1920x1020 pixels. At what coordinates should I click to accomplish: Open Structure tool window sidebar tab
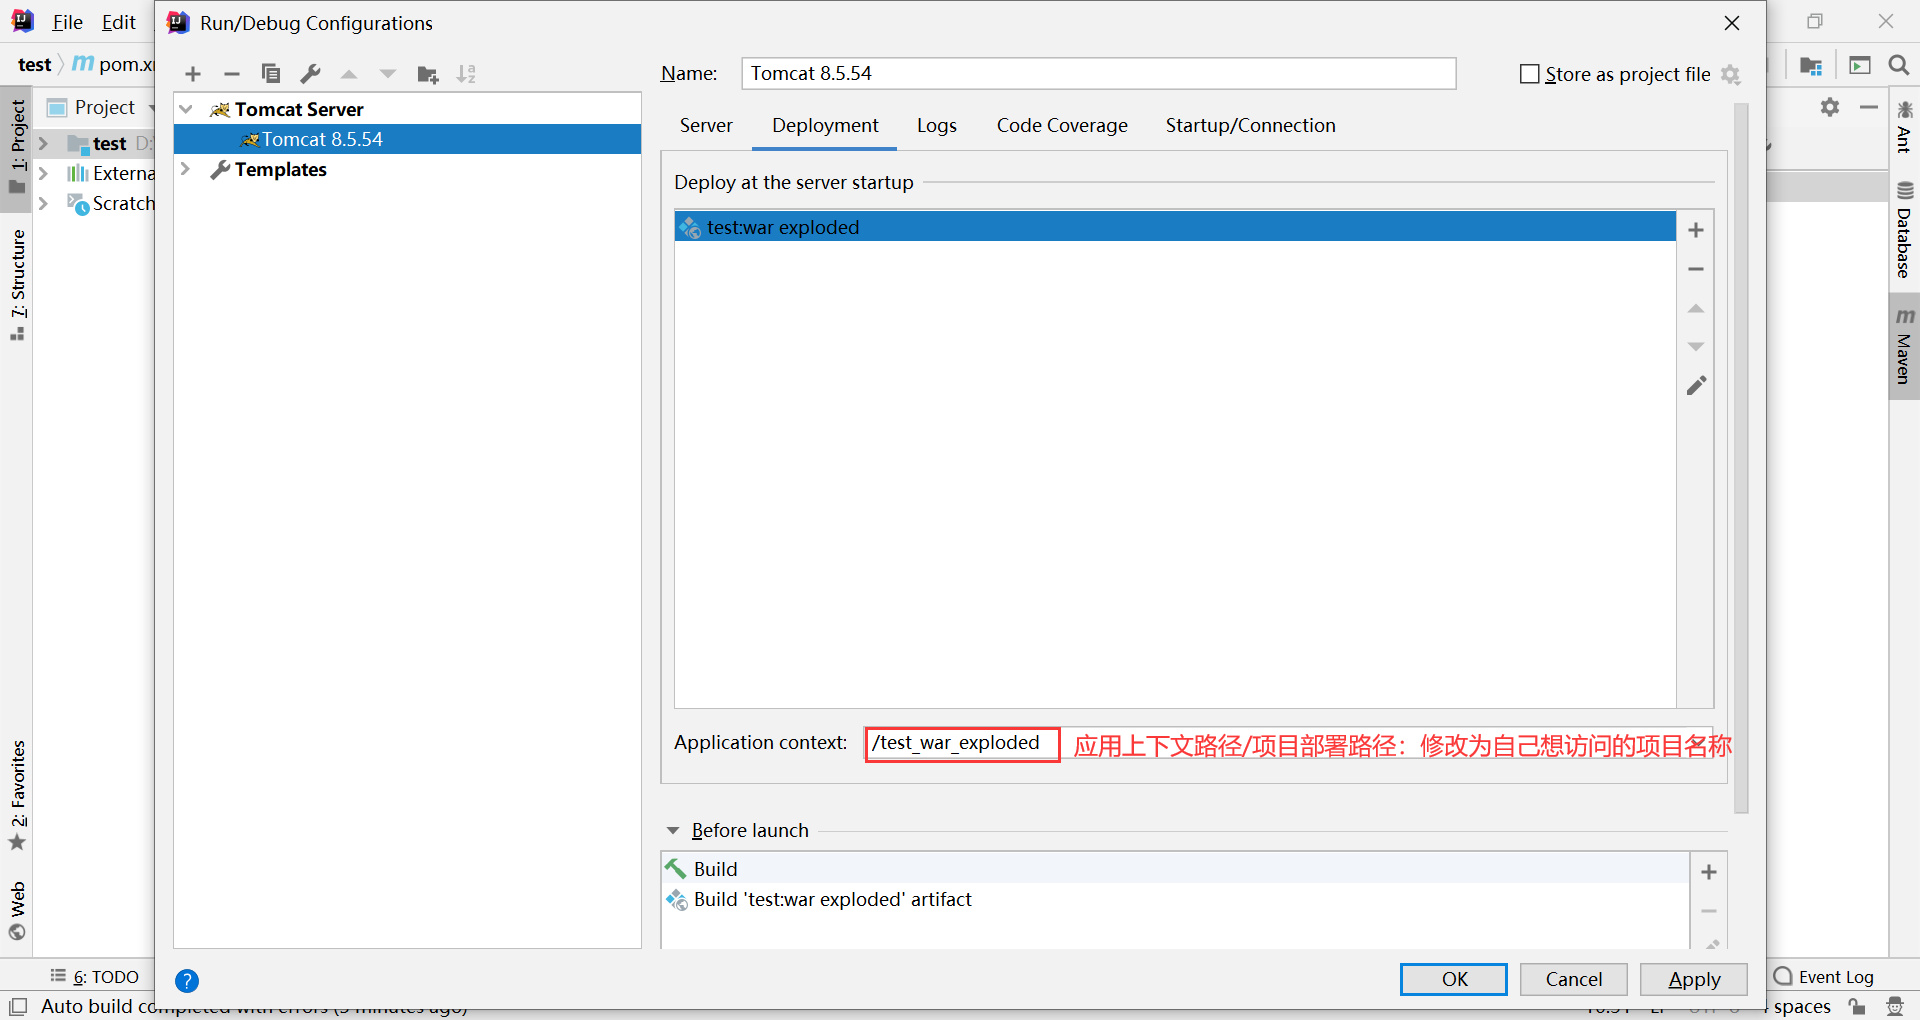click(x=17, y=285)
